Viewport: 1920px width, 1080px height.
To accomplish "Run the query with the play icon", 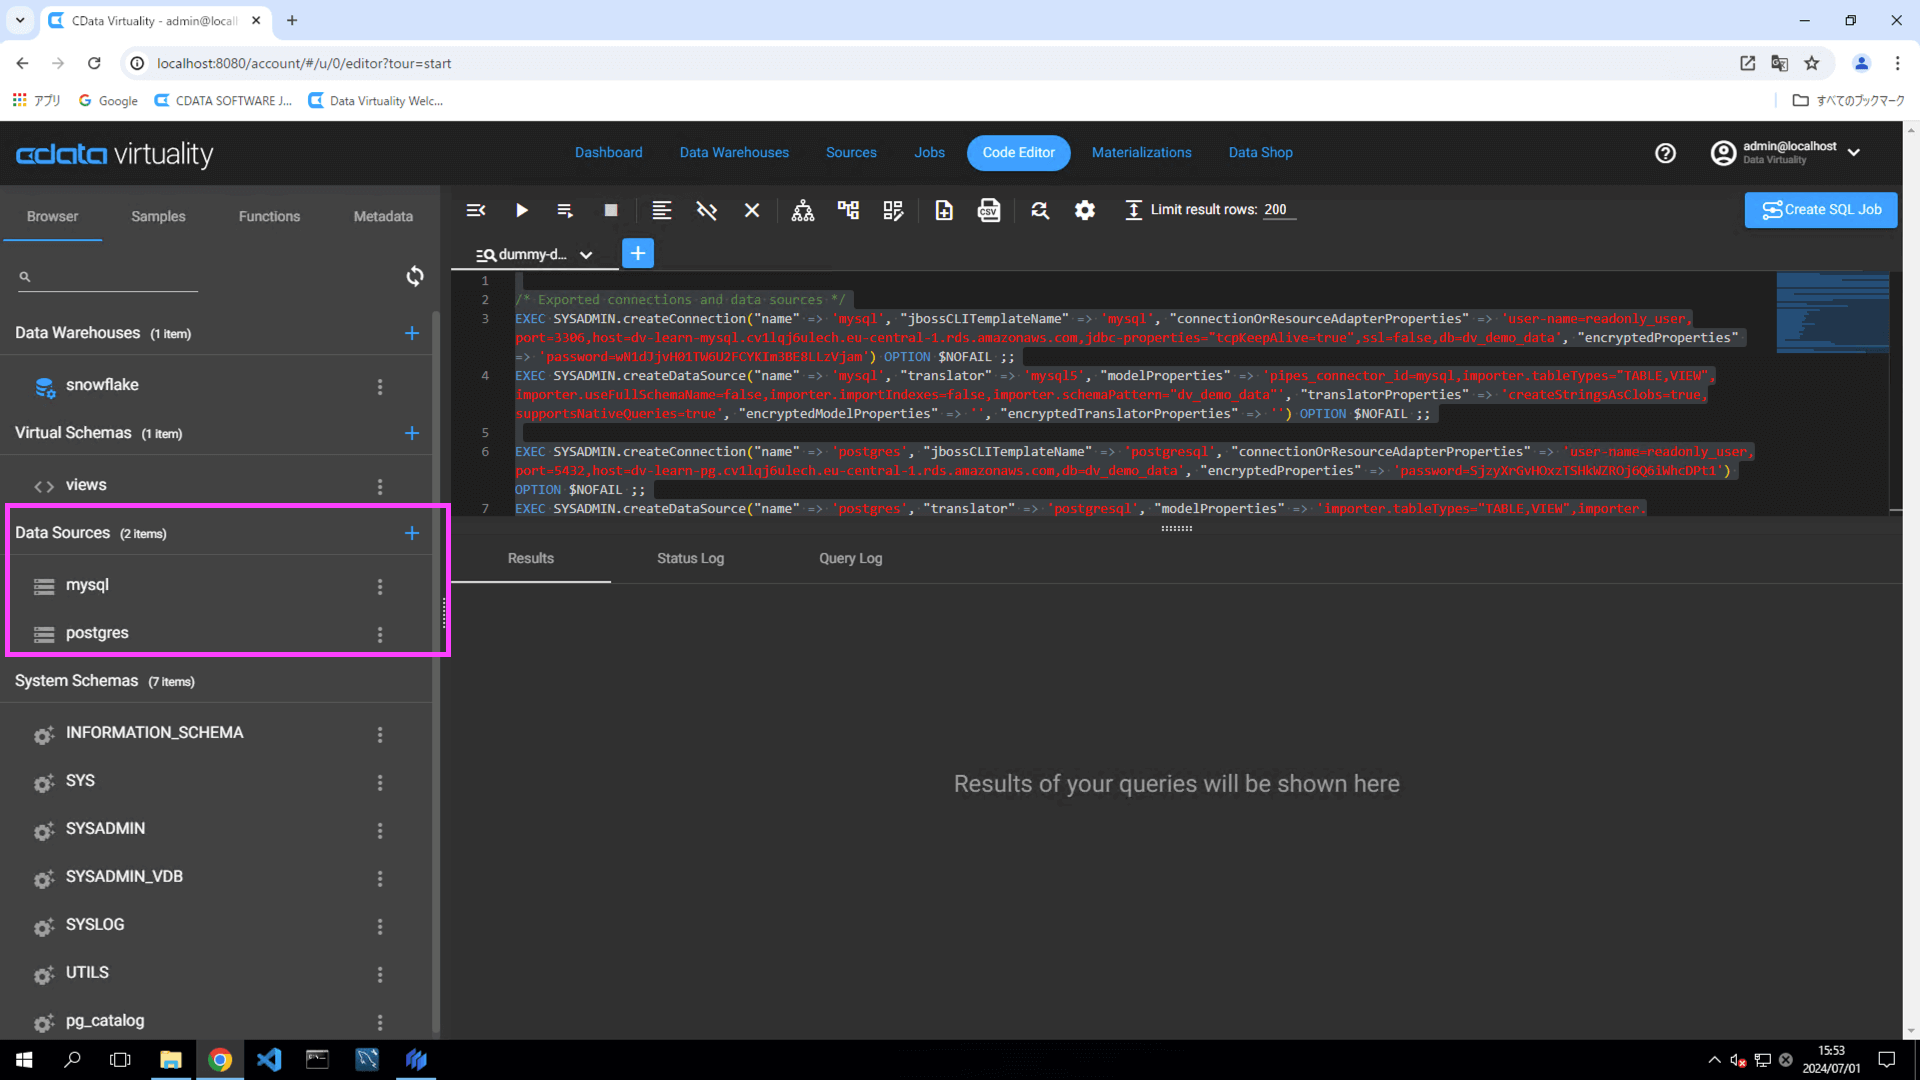I will click(x=521, y=210).
